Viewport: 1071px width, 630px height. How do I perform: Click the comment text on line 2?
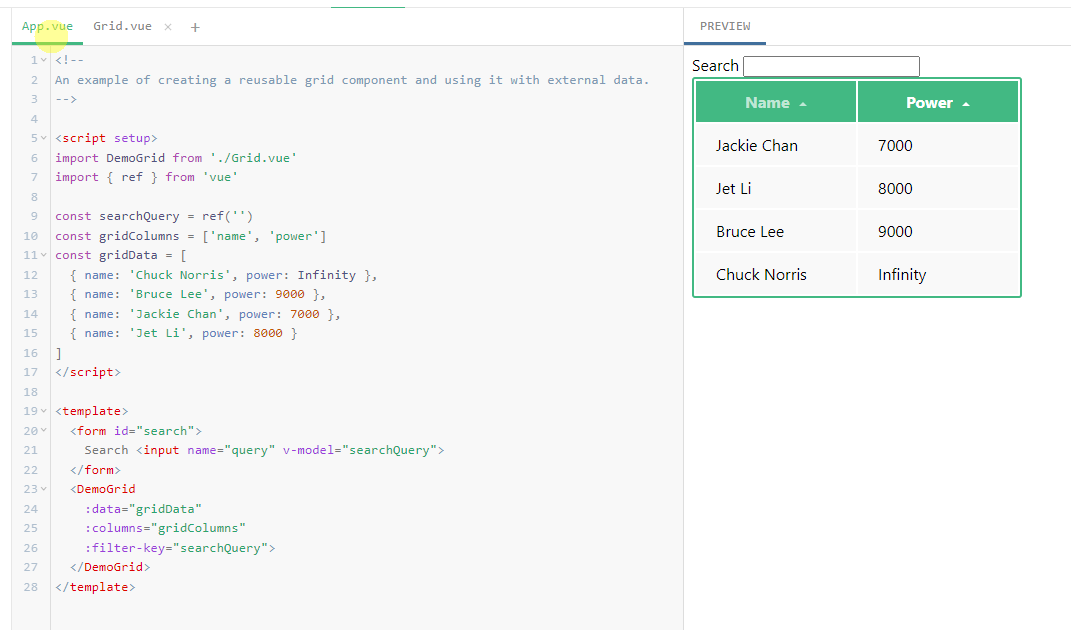(x=352, y=80)
